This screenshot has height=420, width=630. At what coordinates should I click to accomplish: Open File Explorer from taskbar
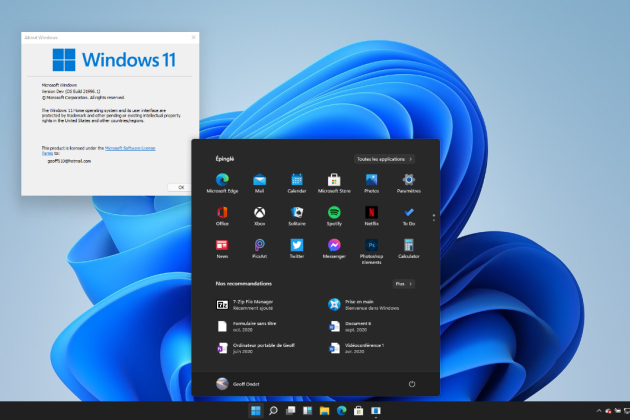[324, 410]
